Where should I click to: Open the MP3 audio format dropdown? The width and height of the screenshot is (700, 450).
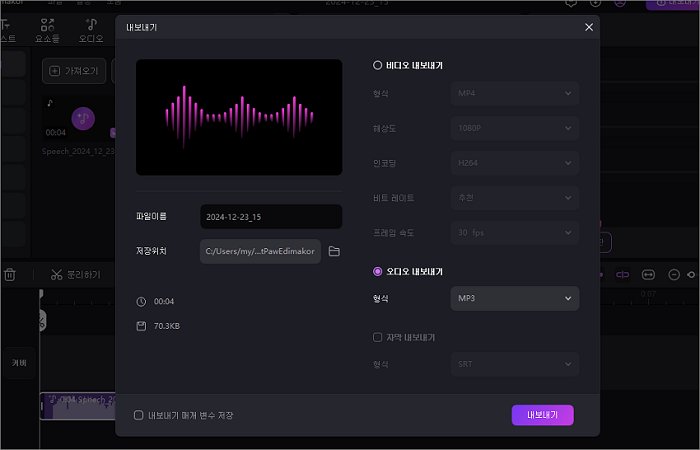coord(515,298)
